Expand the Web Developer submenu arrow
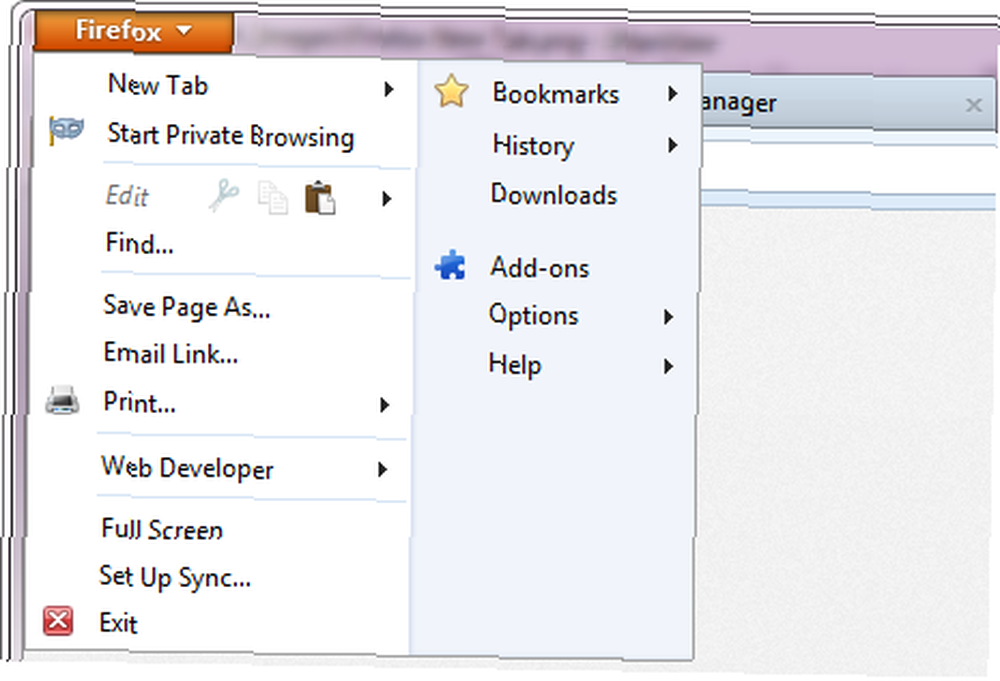Image resolution: width=1000 pixels, height=681 pixels. coord(382,470)
